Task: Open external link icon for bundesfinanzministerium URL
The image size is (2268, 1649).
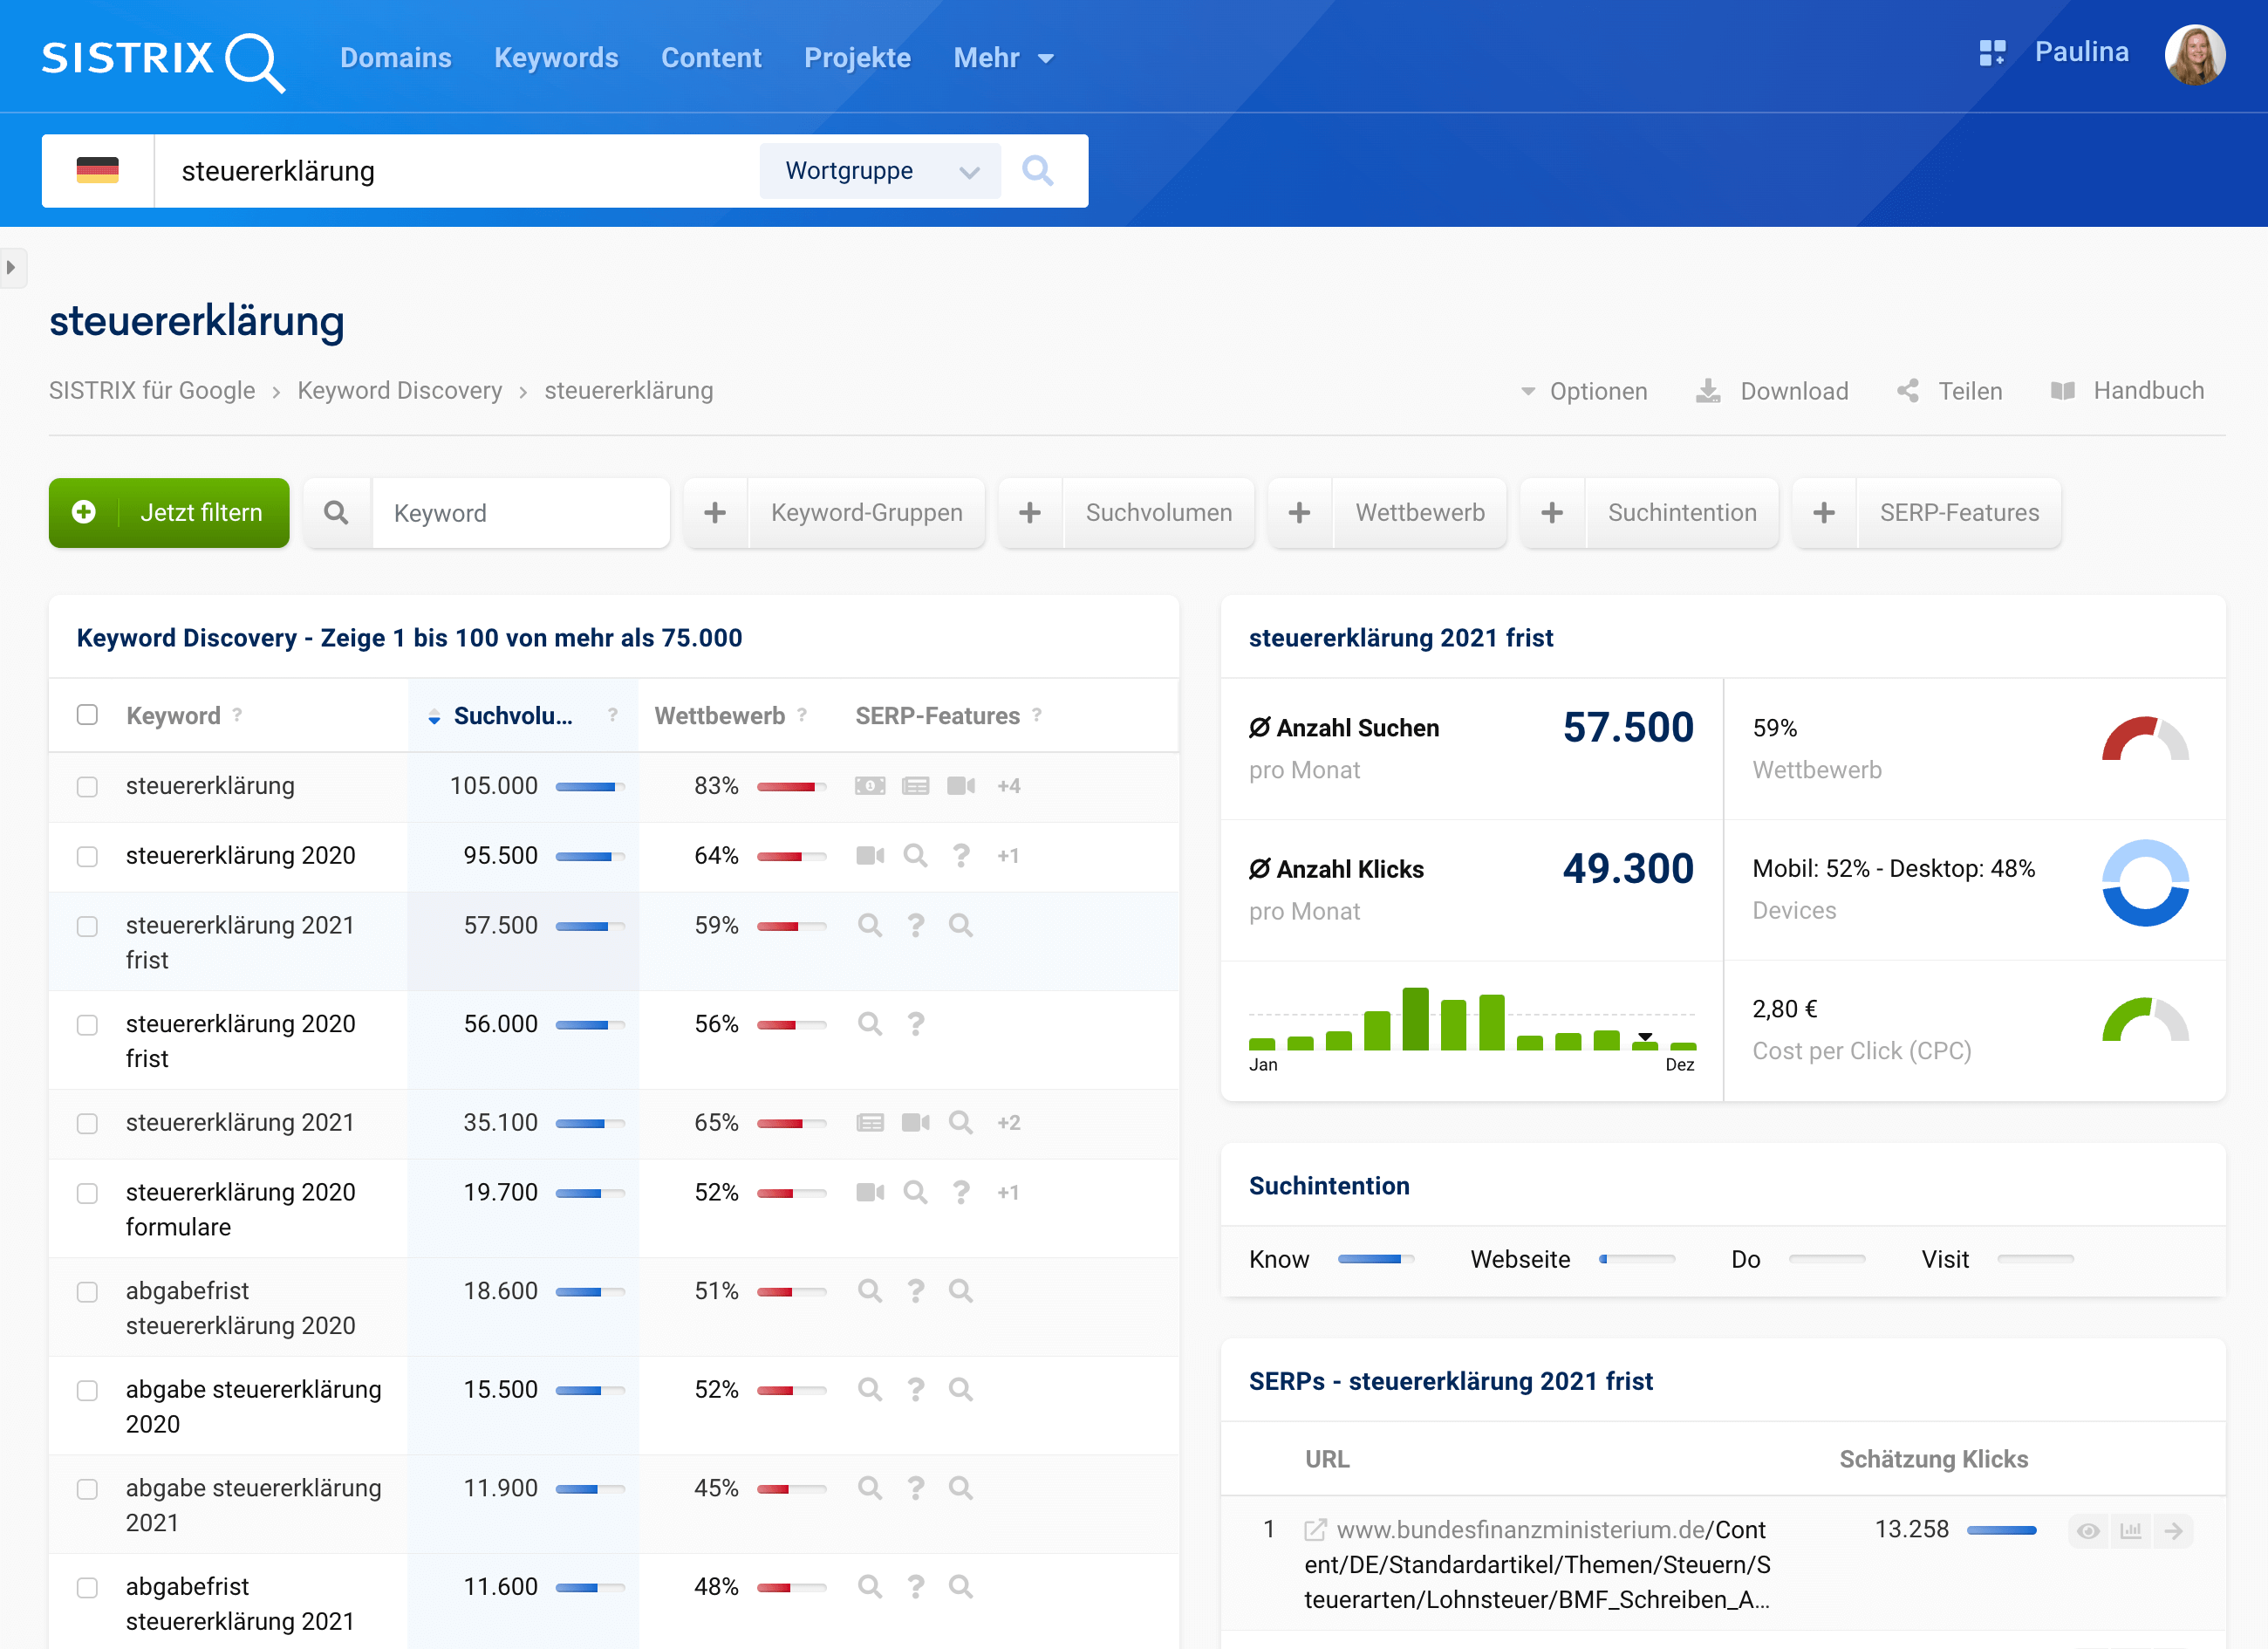Action: 1315,1530
